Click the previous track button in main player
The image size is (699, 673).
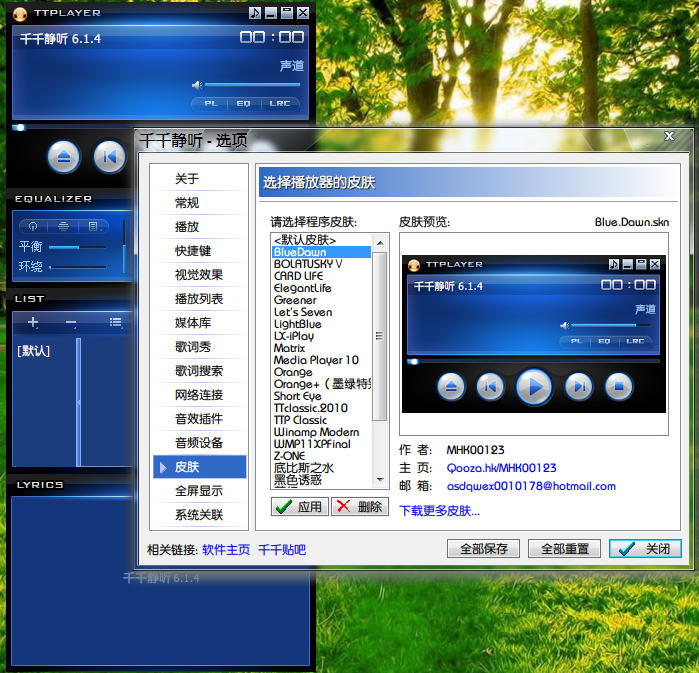(109, 156)
